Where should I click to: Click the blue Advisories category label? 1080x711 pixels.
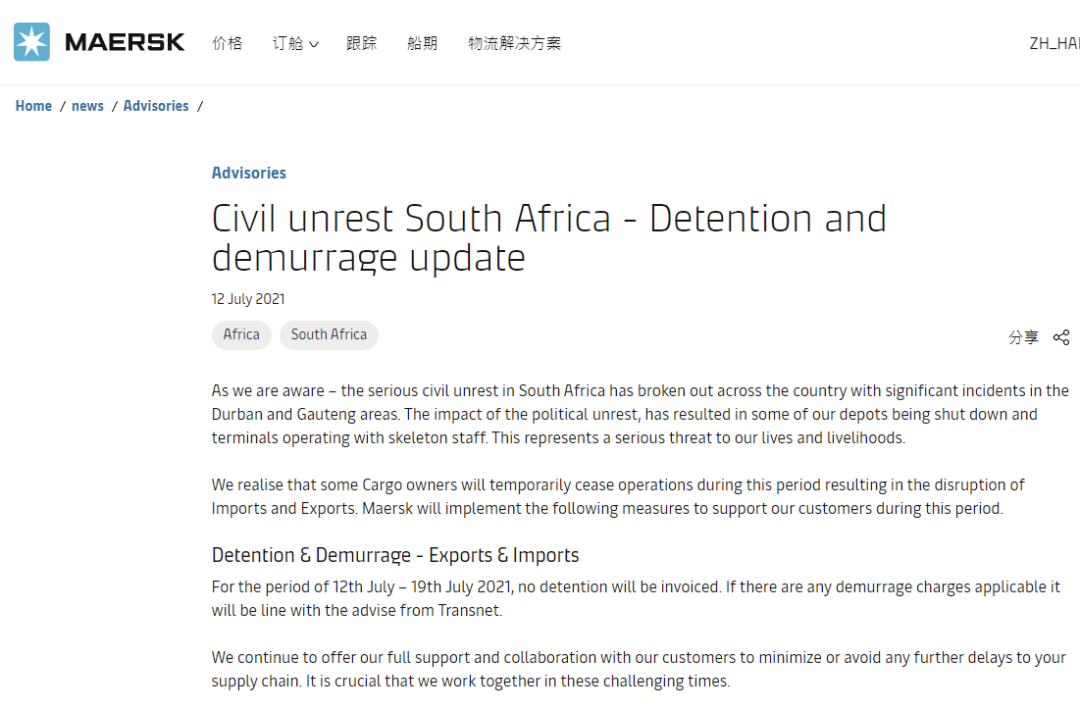[x=249, y=173]
